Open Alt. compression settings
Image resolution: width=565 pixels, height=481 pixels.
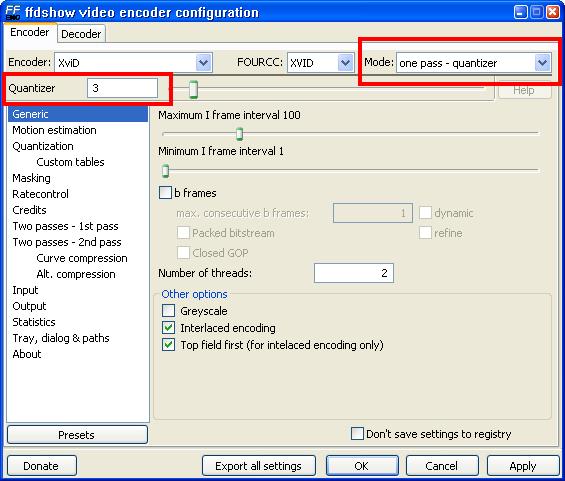(x=76, y=274)
